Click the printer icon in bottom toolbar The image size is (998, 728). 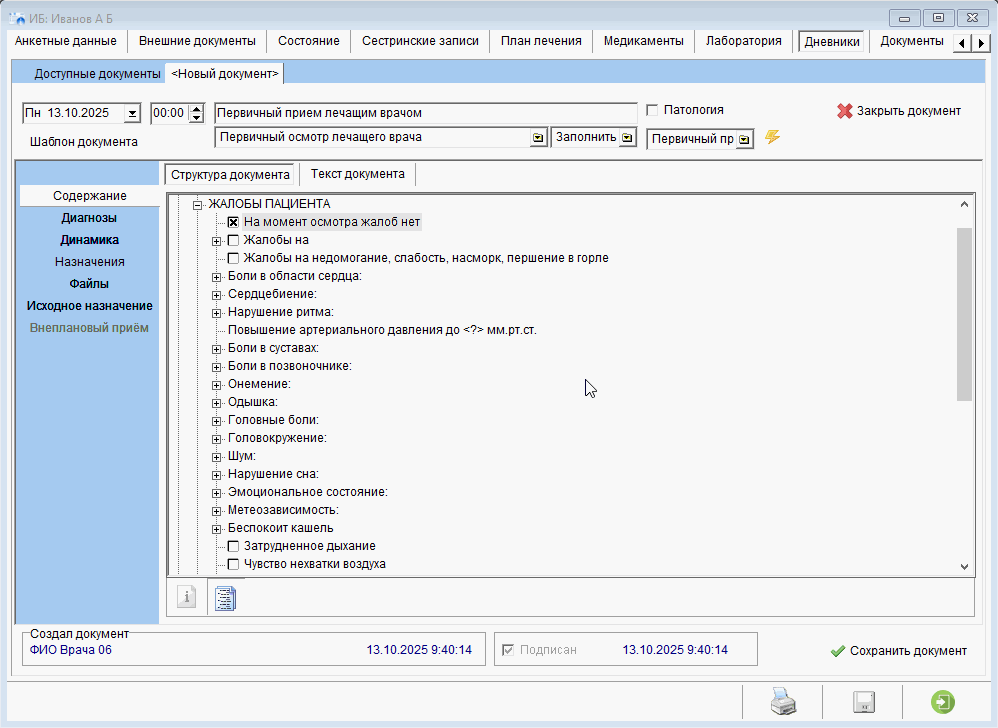pos(781,703)
